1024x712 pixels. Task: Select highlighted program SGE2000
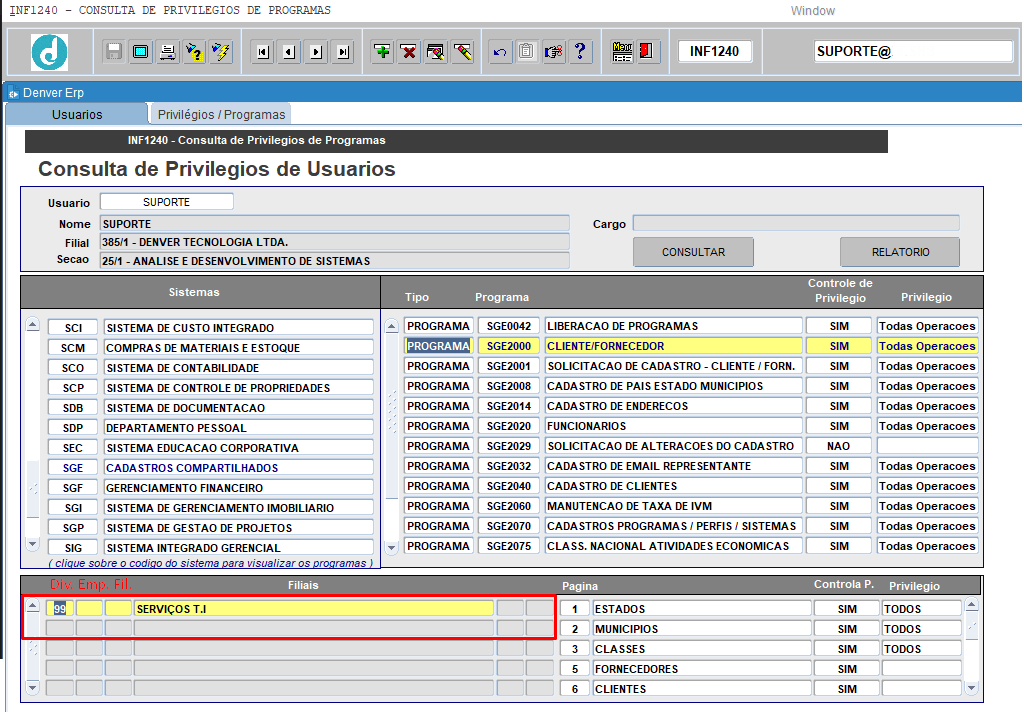pos(509,346)
